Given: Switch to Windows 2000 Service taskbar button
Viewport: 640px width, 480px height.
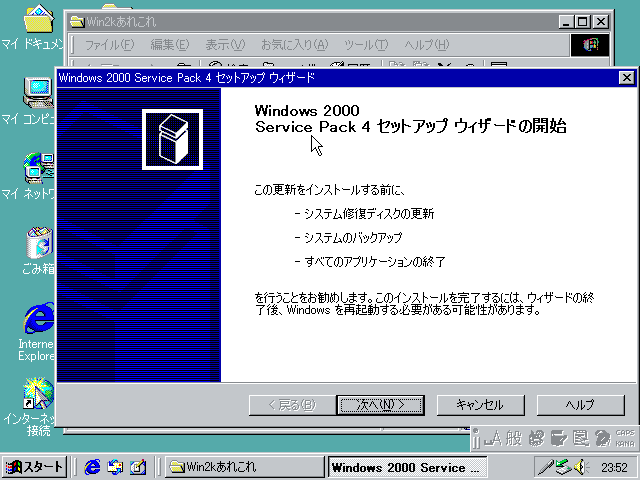Looking at the screenshot, I should 408,467.
